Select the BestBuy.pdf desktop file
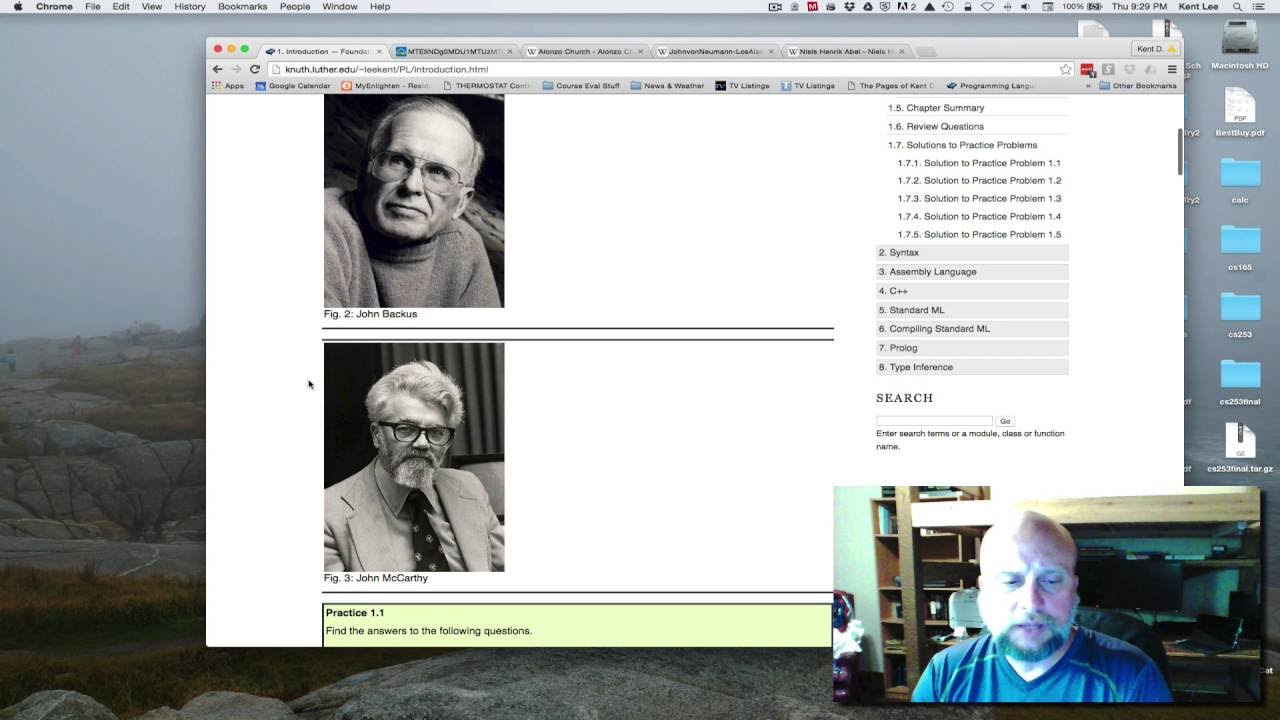The image size is (1280, 720). 1240,112
